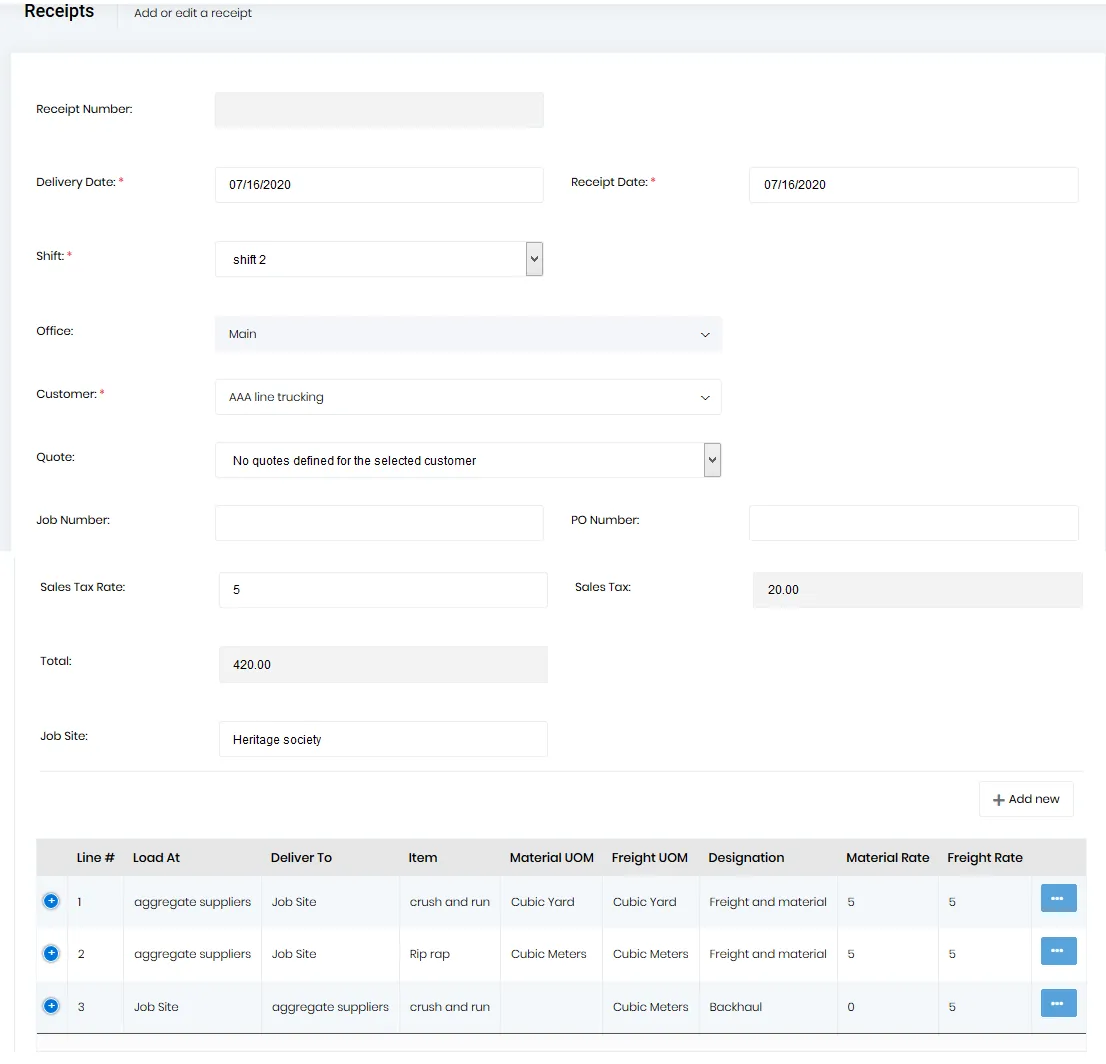Click the Job Number input field
This screenshot has width=1106, height=1064.
tap(379, 523)
